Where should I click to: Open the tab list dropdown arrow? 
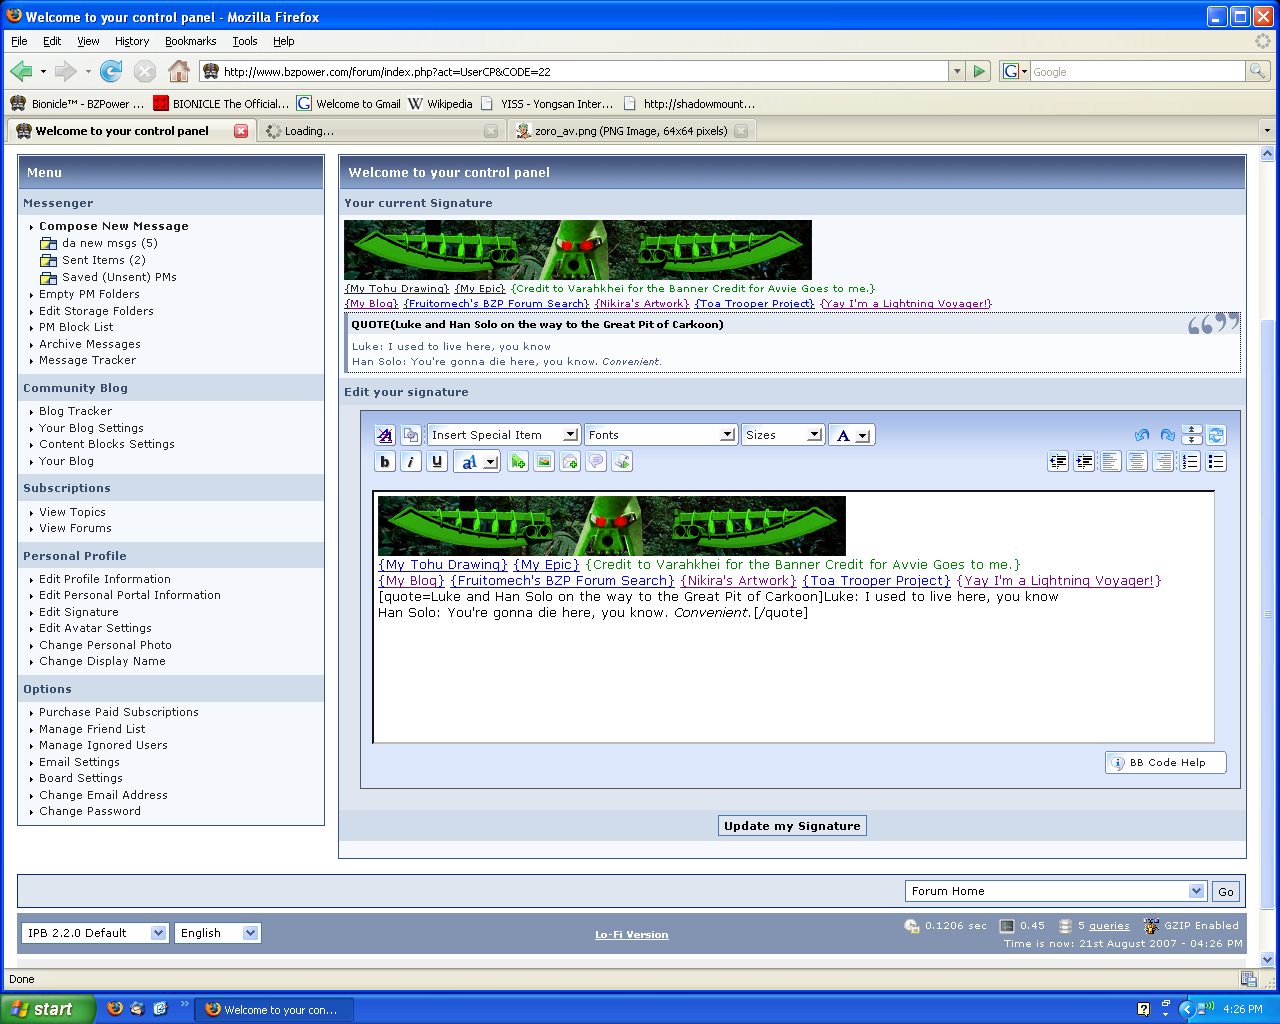tap(1267, 131)
